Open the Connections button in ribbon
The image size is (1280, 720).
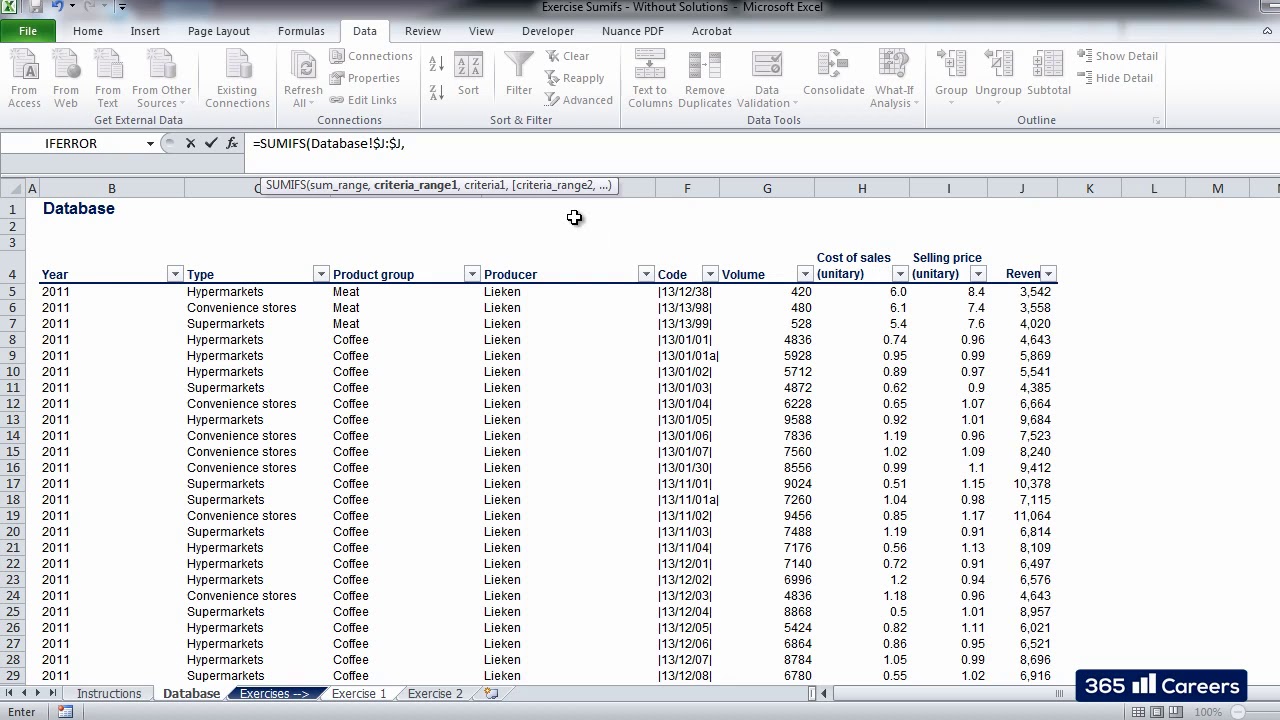click(x=371, y=56)
